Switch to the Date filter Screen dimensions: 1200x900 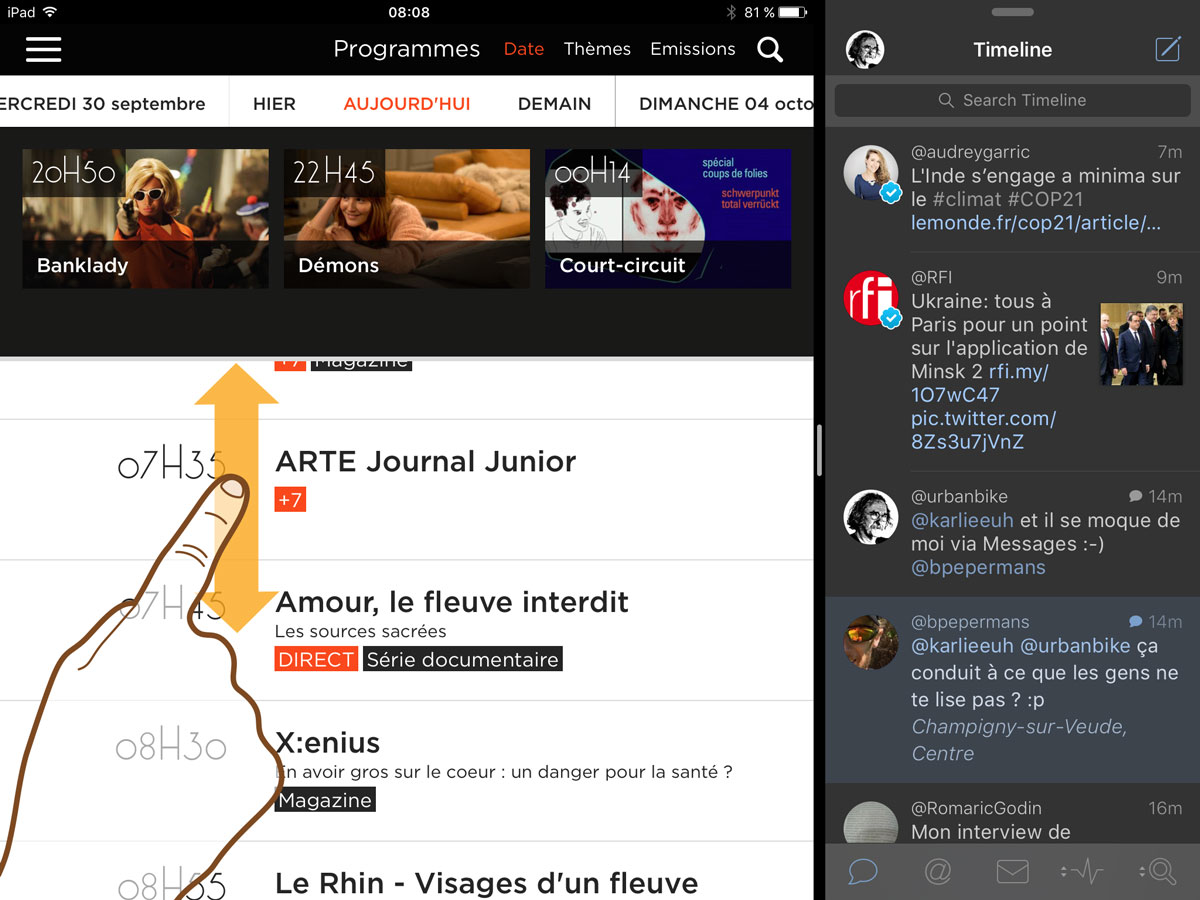pyautogui.click(x=524, y=49)
